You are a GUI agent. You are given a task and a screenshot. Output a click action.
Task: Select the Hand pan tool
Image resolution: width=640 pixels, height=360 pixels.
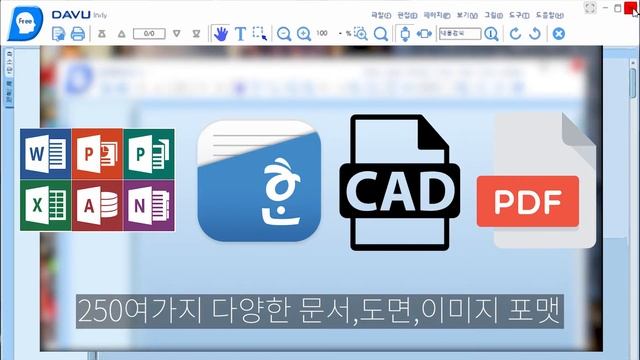click(220, 33)
